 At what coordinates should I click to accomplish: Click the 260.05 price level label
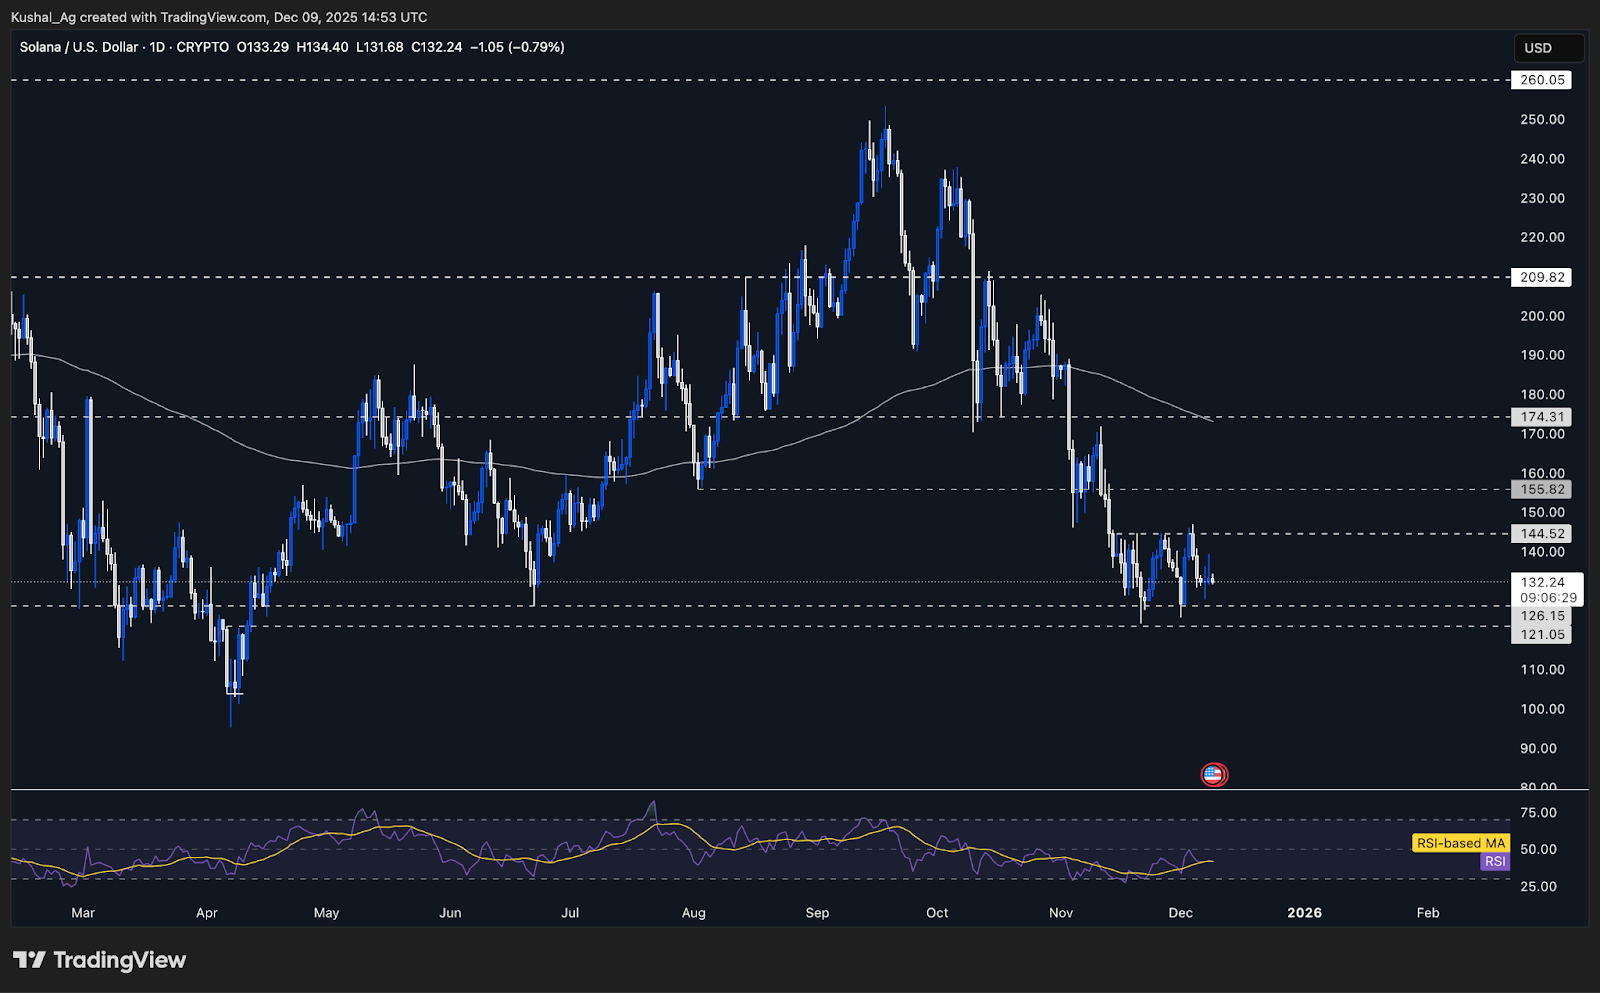click(1542, 80)
